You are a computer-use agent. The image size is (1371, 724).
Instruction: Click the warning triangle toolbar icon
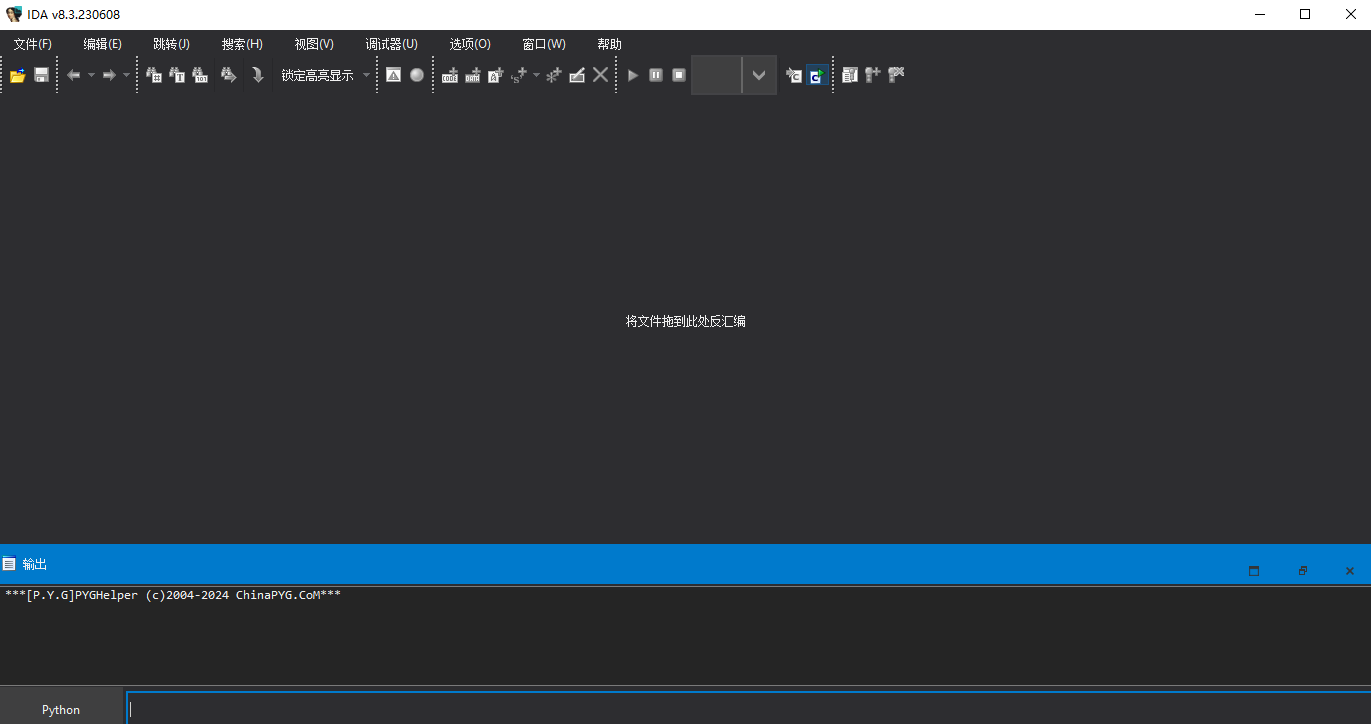pos(393,75)
